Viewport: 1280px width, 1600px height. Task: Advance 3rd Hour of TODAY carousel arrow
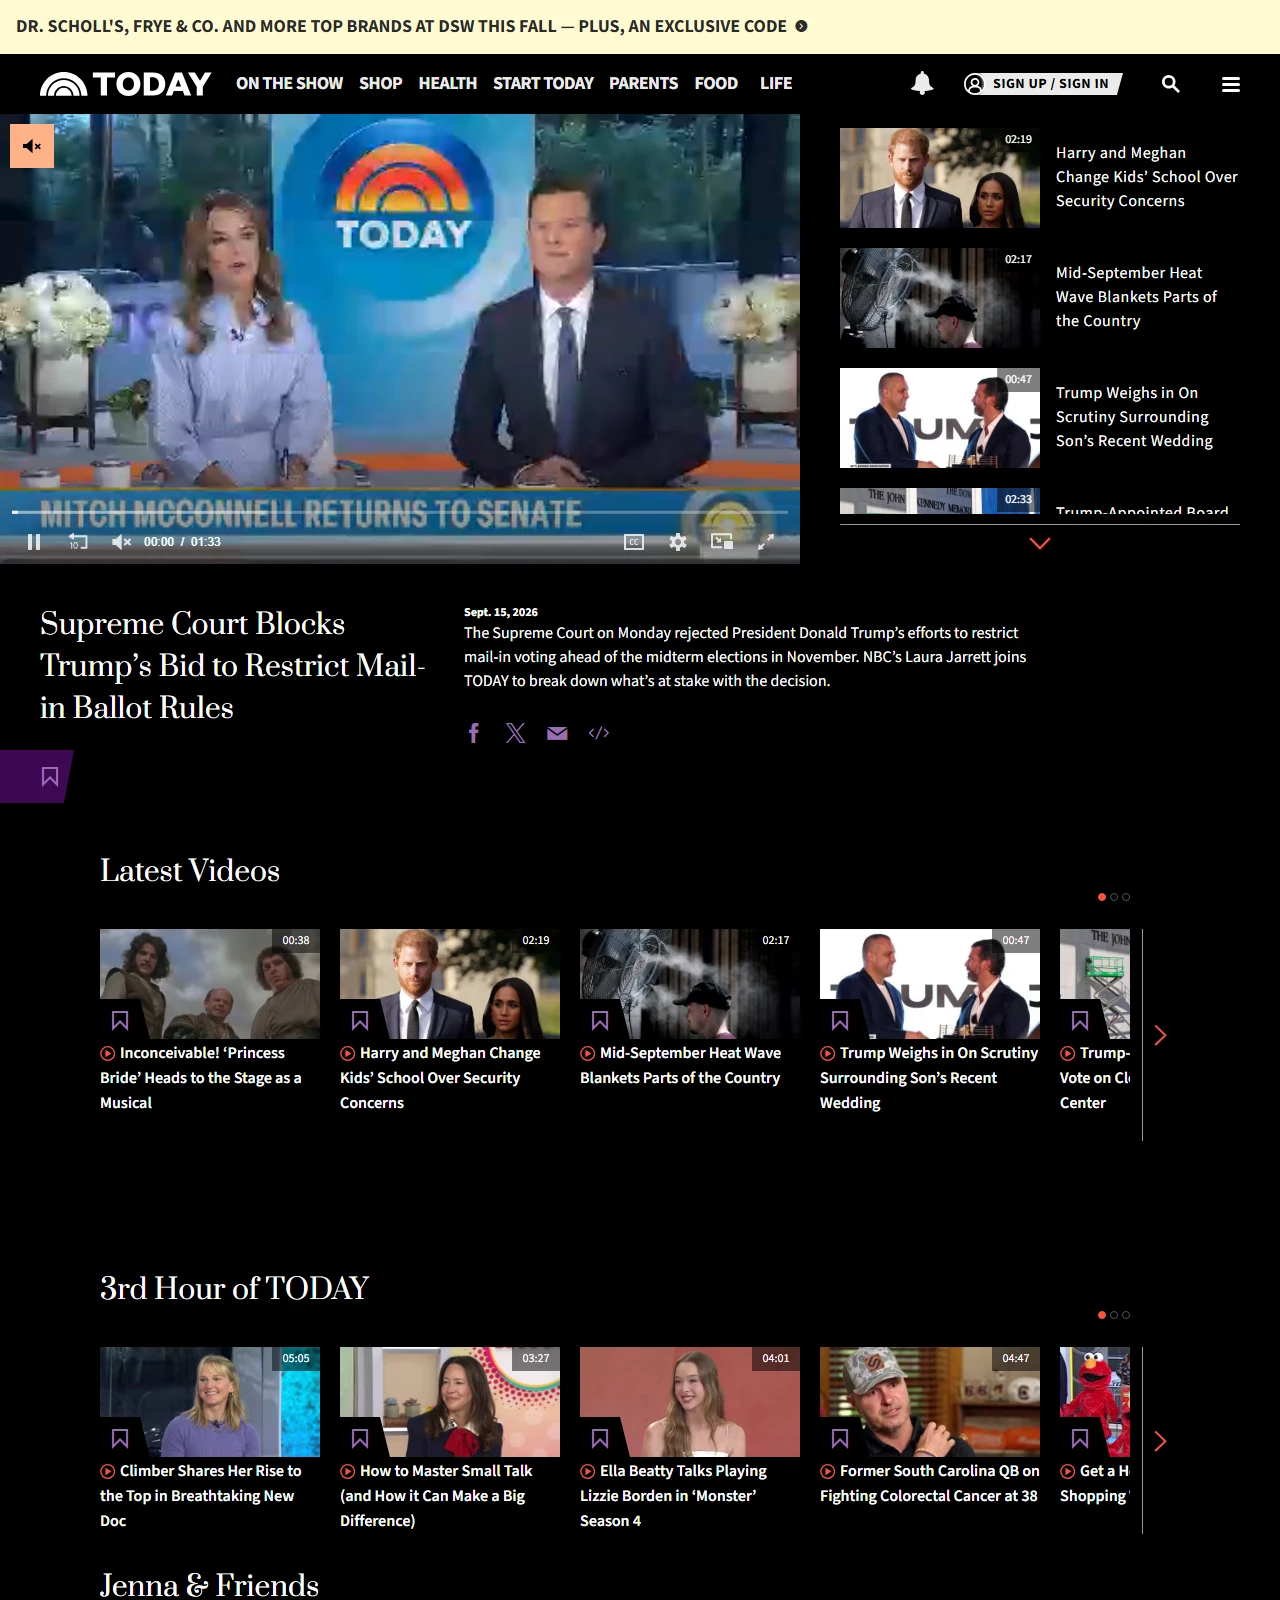(x=1160, y=1441)
